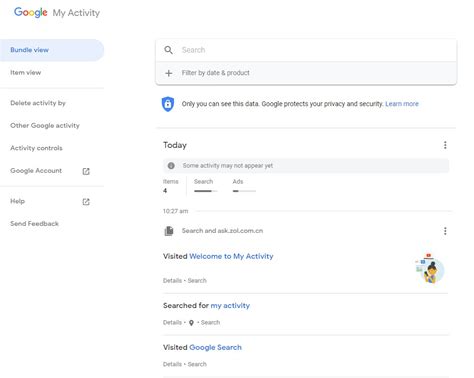
Task: Click the Learn more link
Action: [402, 104]
